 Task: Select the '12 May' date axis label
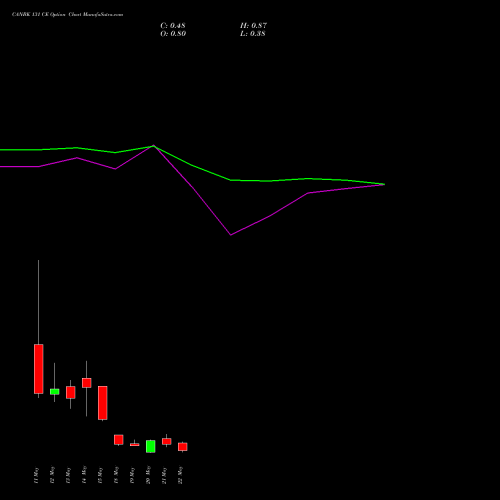[52, 475]
